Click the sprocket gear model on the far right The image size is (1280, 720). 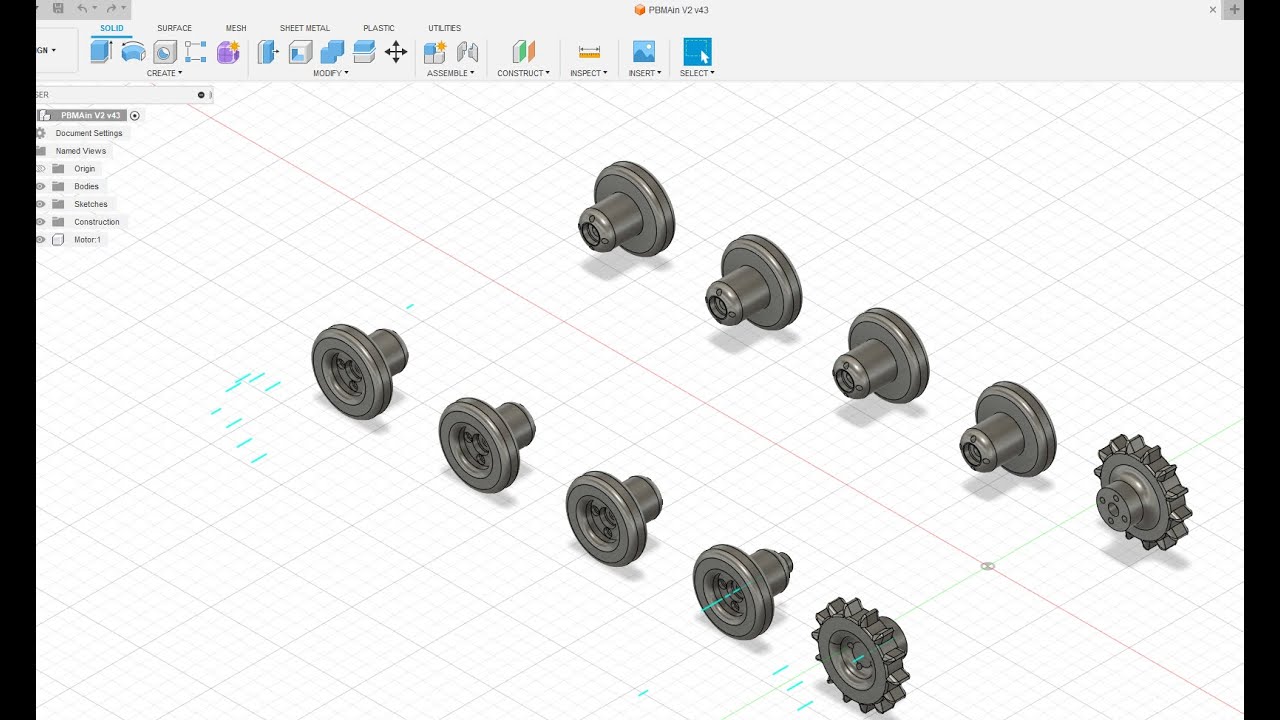tap(1143, 492)
